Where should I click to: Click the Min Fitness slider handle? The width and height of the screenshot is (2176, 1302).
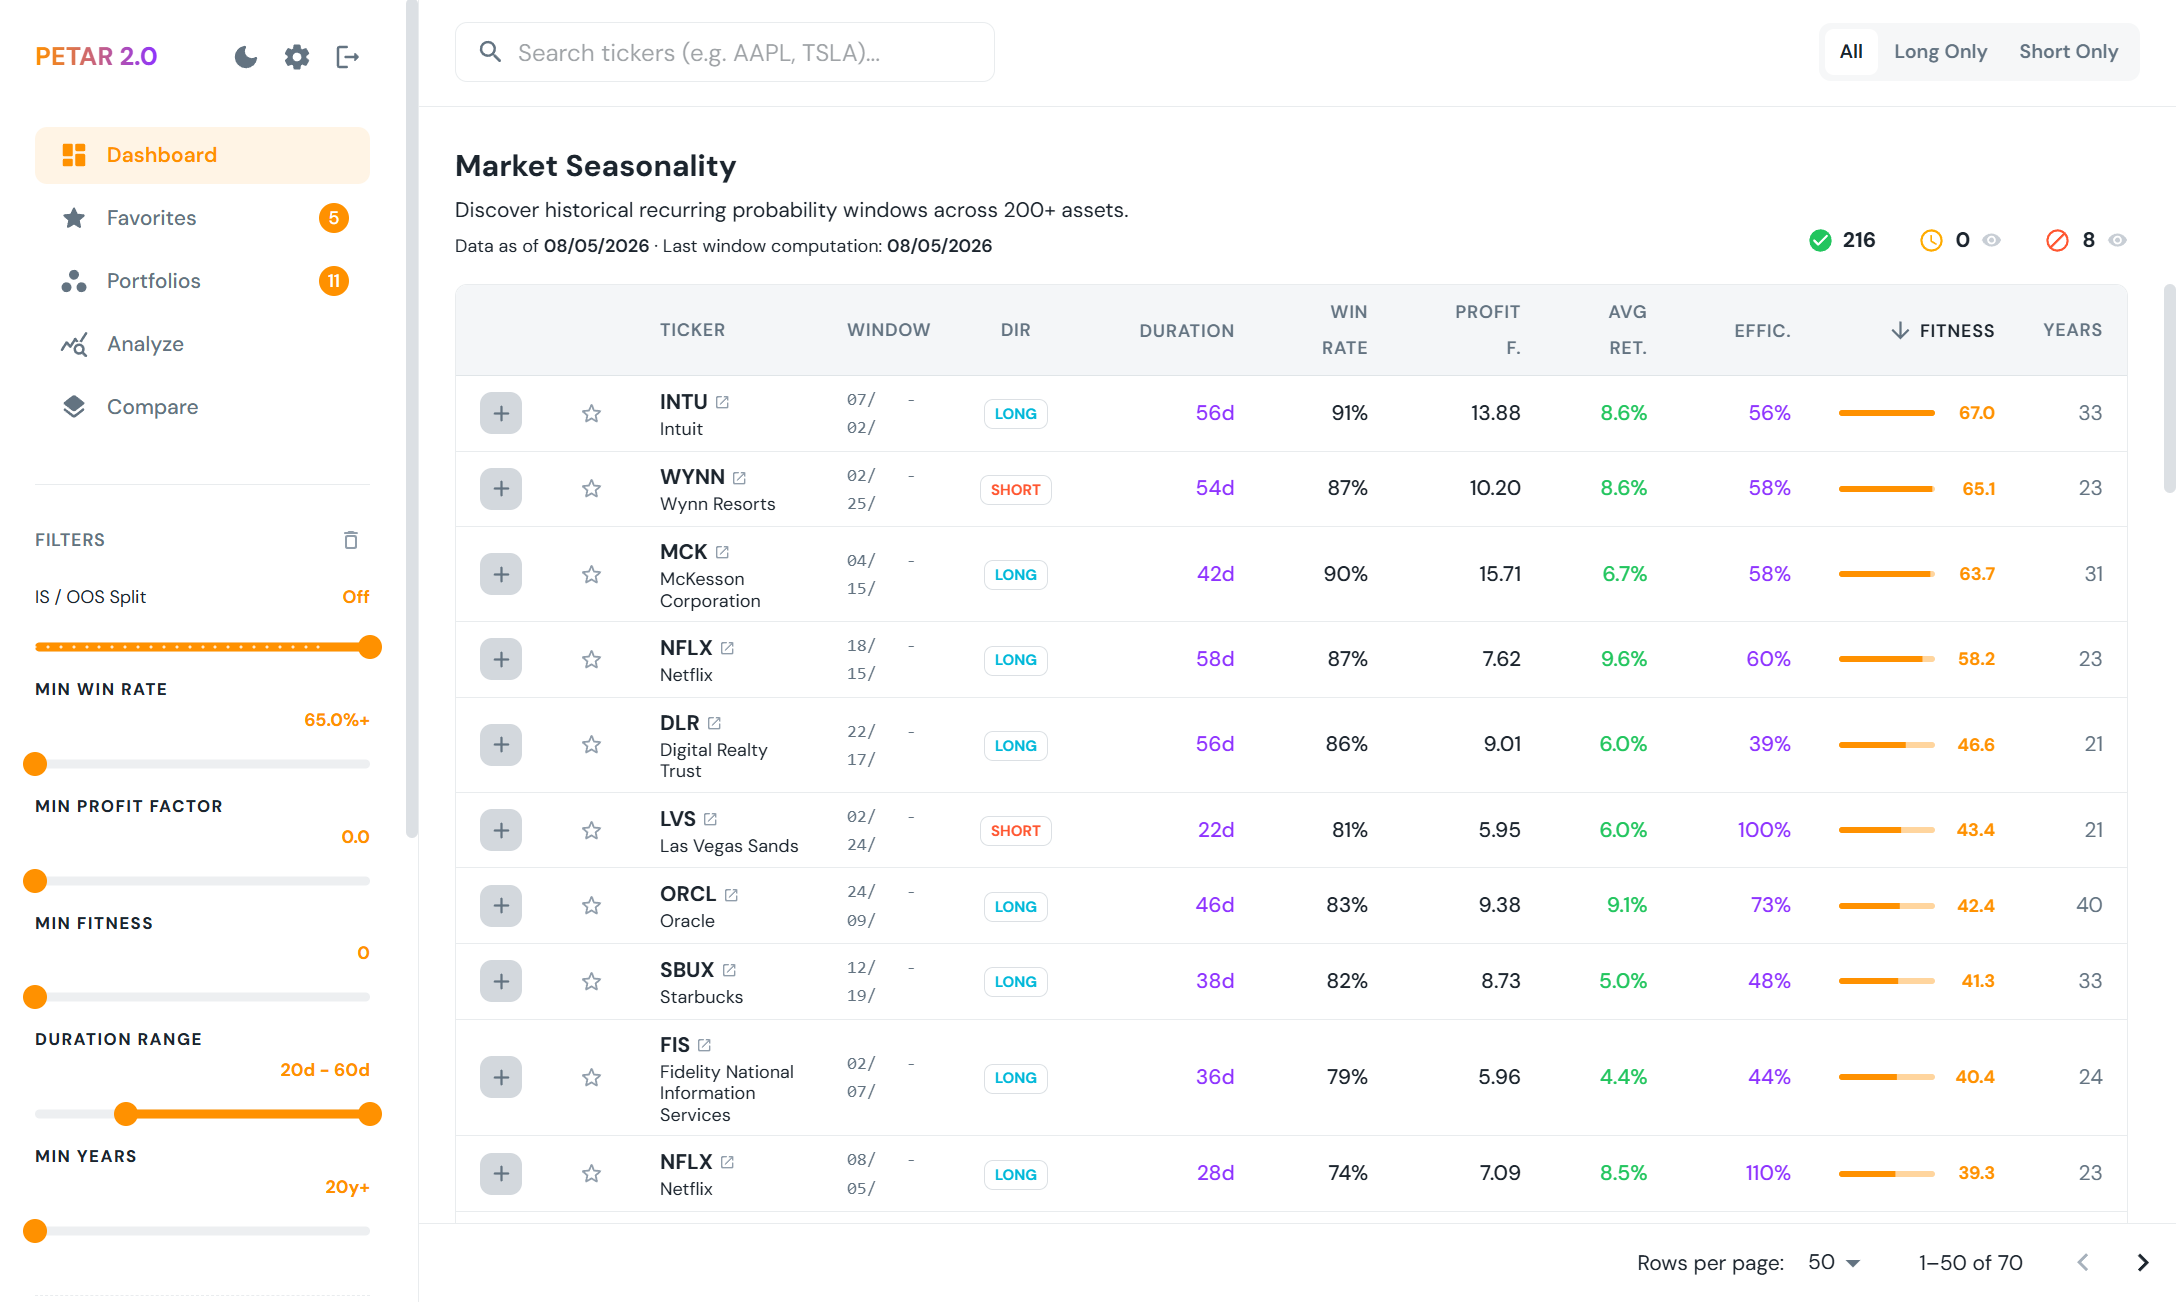click(35, 997)
